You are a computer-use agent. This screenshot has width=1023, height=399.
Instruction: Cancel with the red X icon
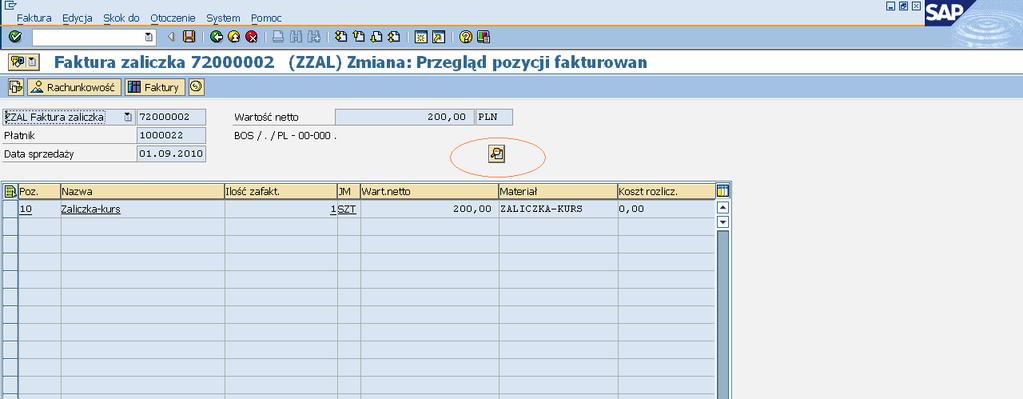click(251, 37)
